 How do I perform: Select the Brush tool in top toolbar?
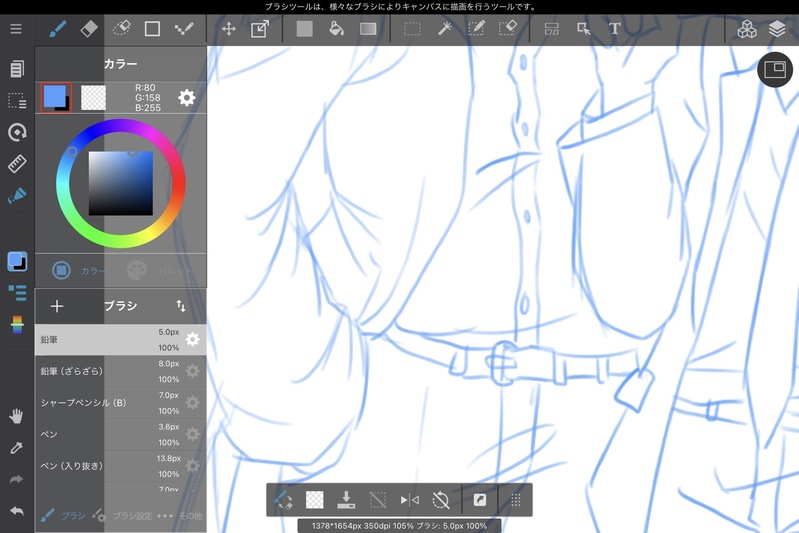[58, 29]
